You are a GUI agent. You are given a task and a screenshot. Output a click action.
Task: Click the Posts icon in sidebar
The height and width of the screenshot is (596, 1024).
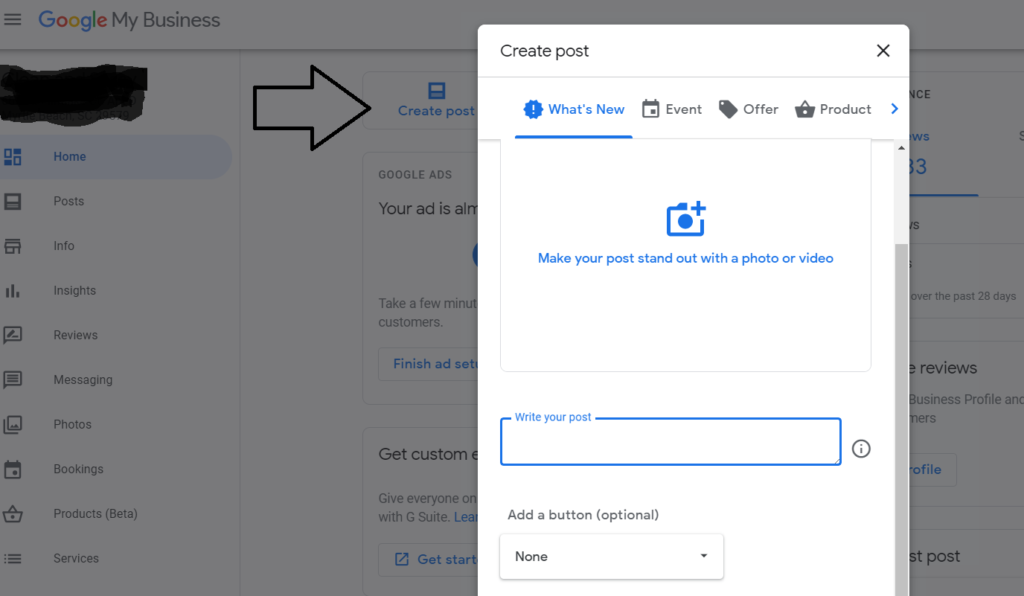[x=12, y=201]
